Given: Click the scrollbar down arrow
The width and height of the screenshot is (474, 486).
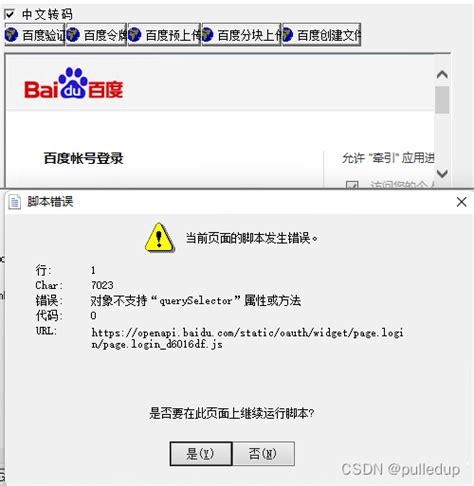Looking at the screenshot, I should (x=442, y=173).
